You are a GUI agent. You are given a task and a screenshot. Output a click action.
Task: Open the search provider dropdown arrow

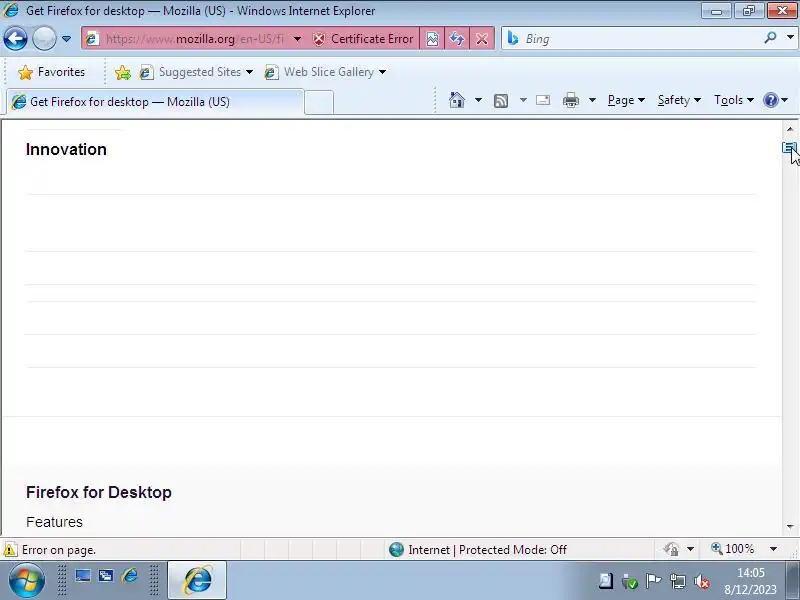[x=790, y=38]
